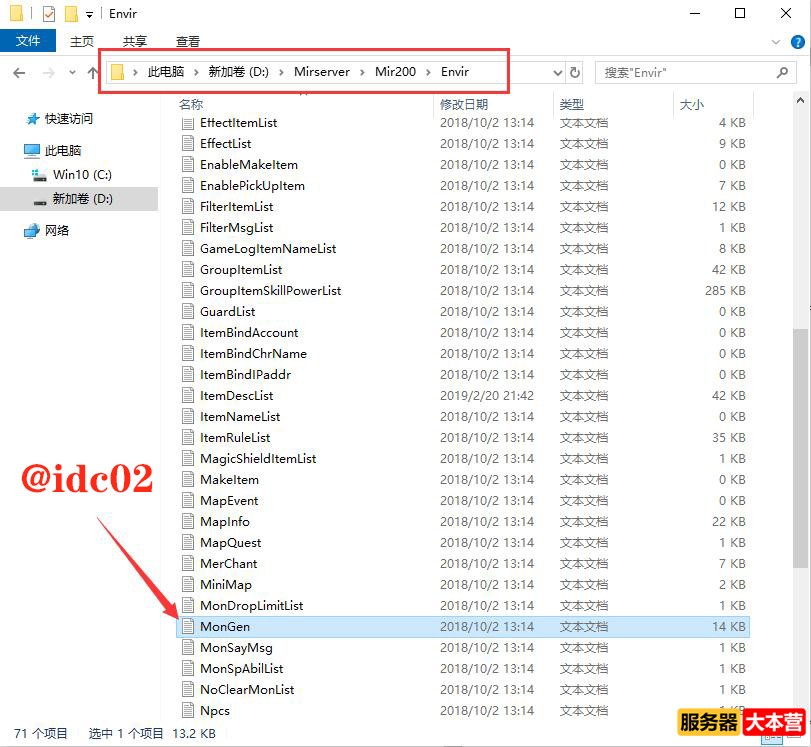
Task: Open the recent locations dropdown arrow
Action: tap(72, 72)
